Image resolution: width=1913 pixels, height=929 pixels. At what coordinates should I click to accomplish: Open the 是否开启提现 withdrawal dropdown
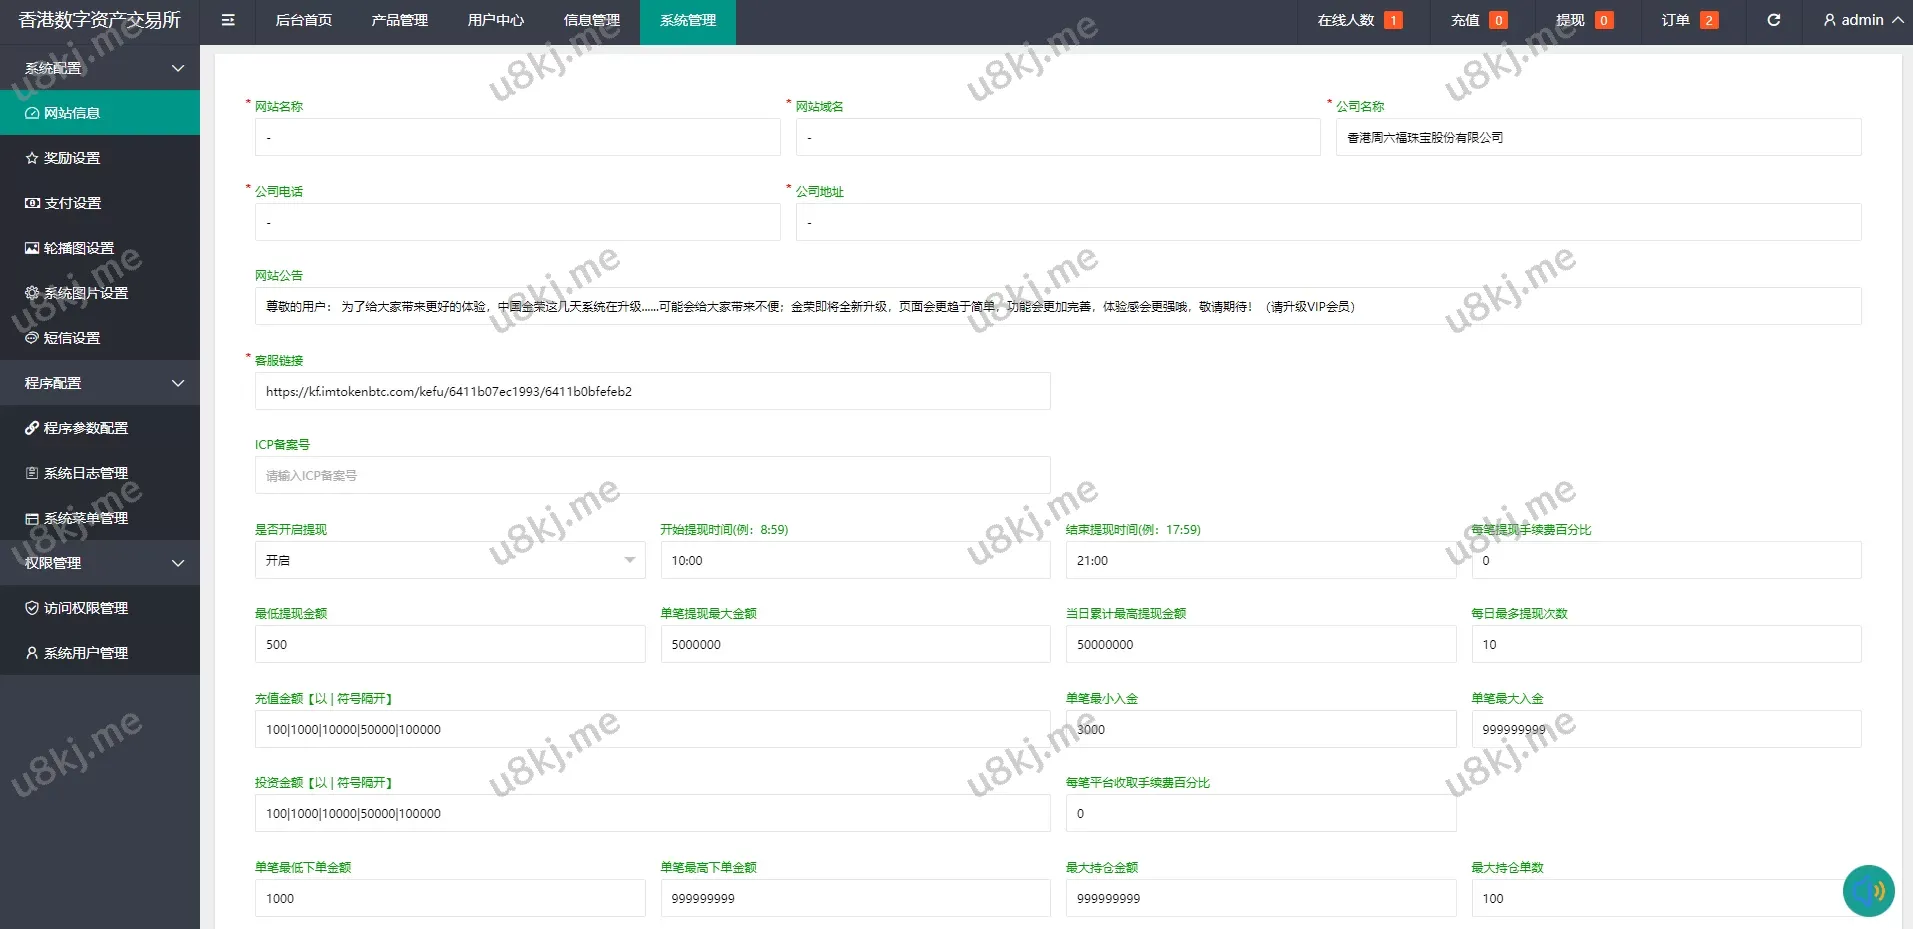(449, 560)
